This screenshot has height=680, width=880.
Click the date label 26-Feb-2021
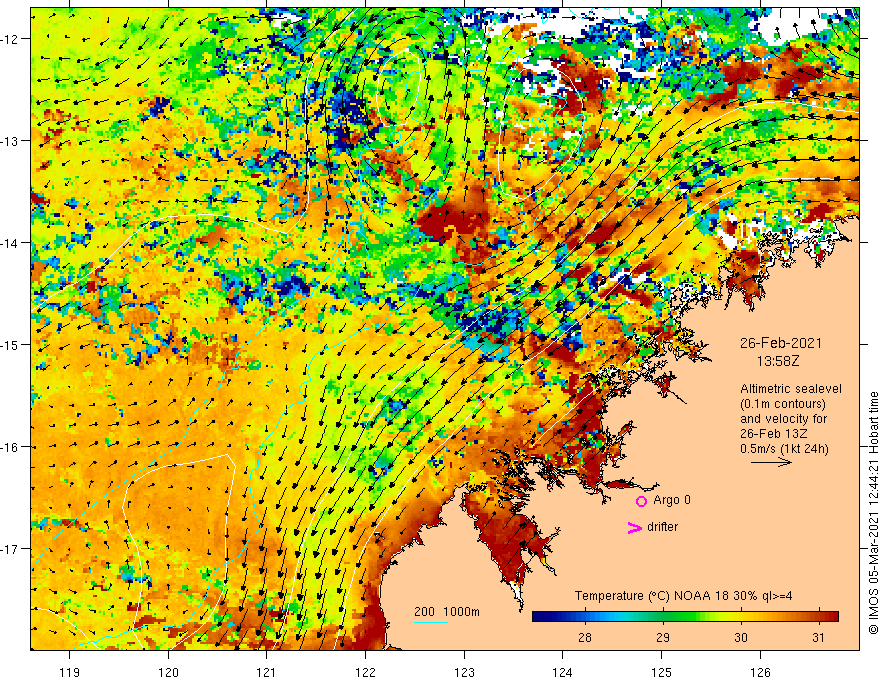coord(781,343)
